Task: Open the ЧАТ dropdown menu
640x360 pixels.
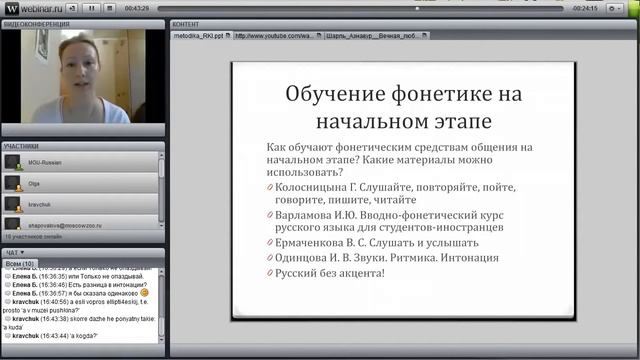Action: 15,253
